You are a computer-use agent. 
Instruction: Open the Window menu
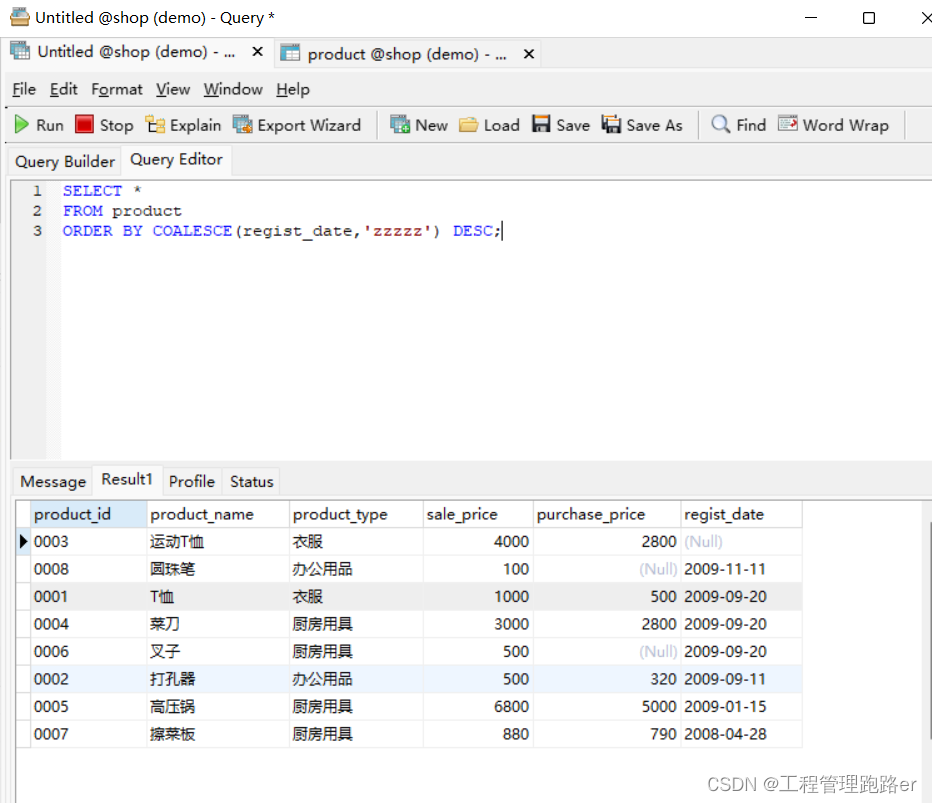click(x=233, y=89)
